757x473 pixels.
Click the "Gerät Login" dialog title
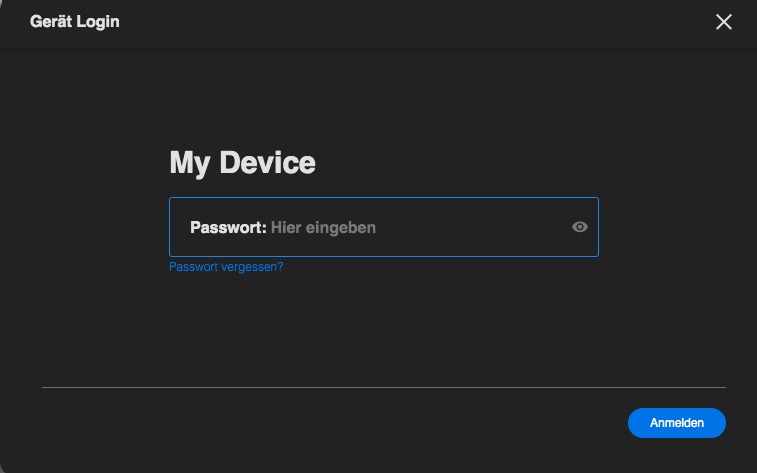(74, 21)
